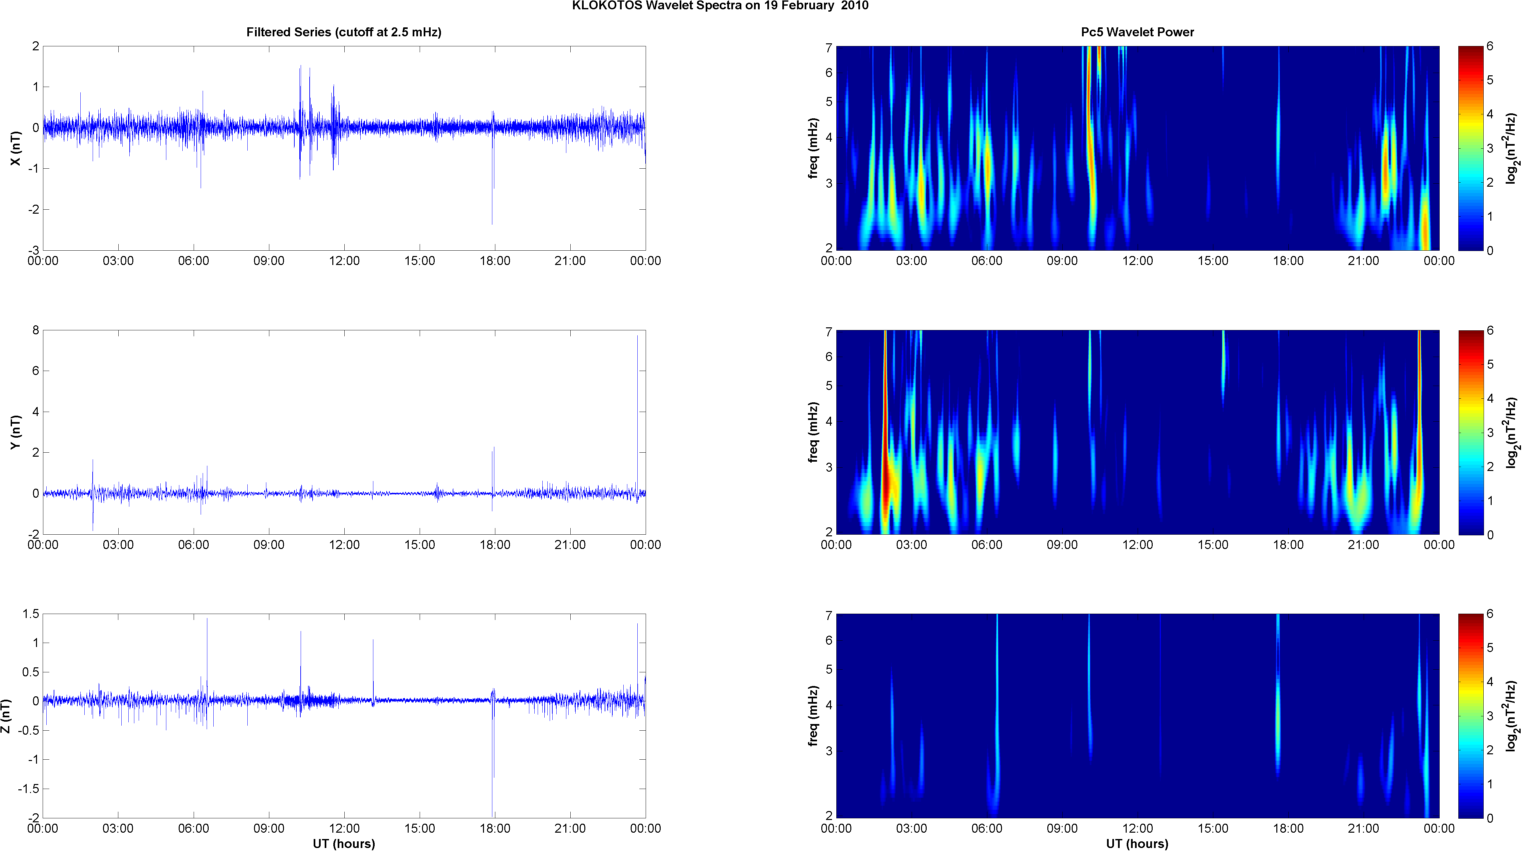Viewport: 1522px width, 851px height.
Task: Click 09:00 tick under Y wavelet spectrum
Action: [1062, 545]
